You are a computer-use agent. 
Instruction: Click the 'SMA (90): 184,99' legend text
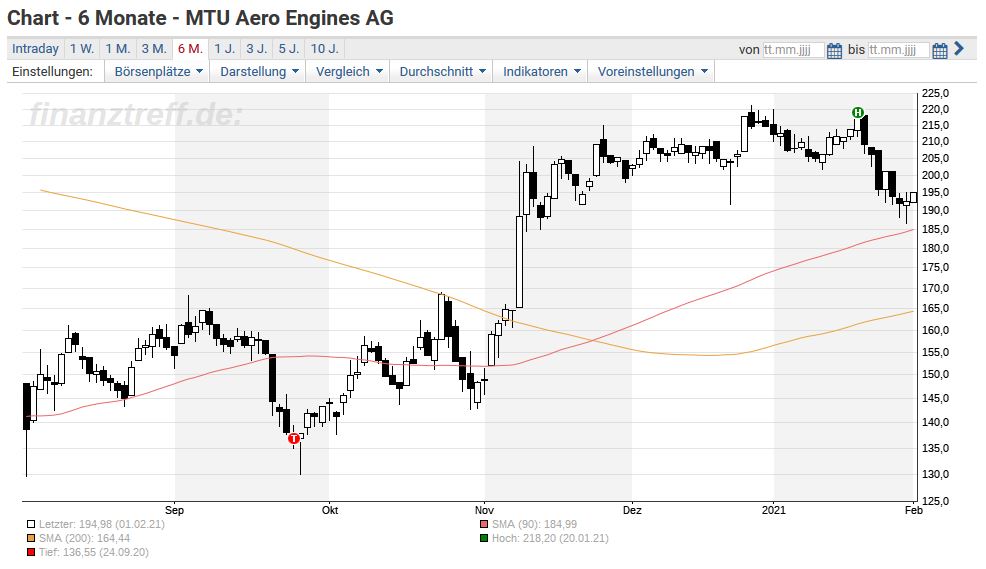point(534,524)
